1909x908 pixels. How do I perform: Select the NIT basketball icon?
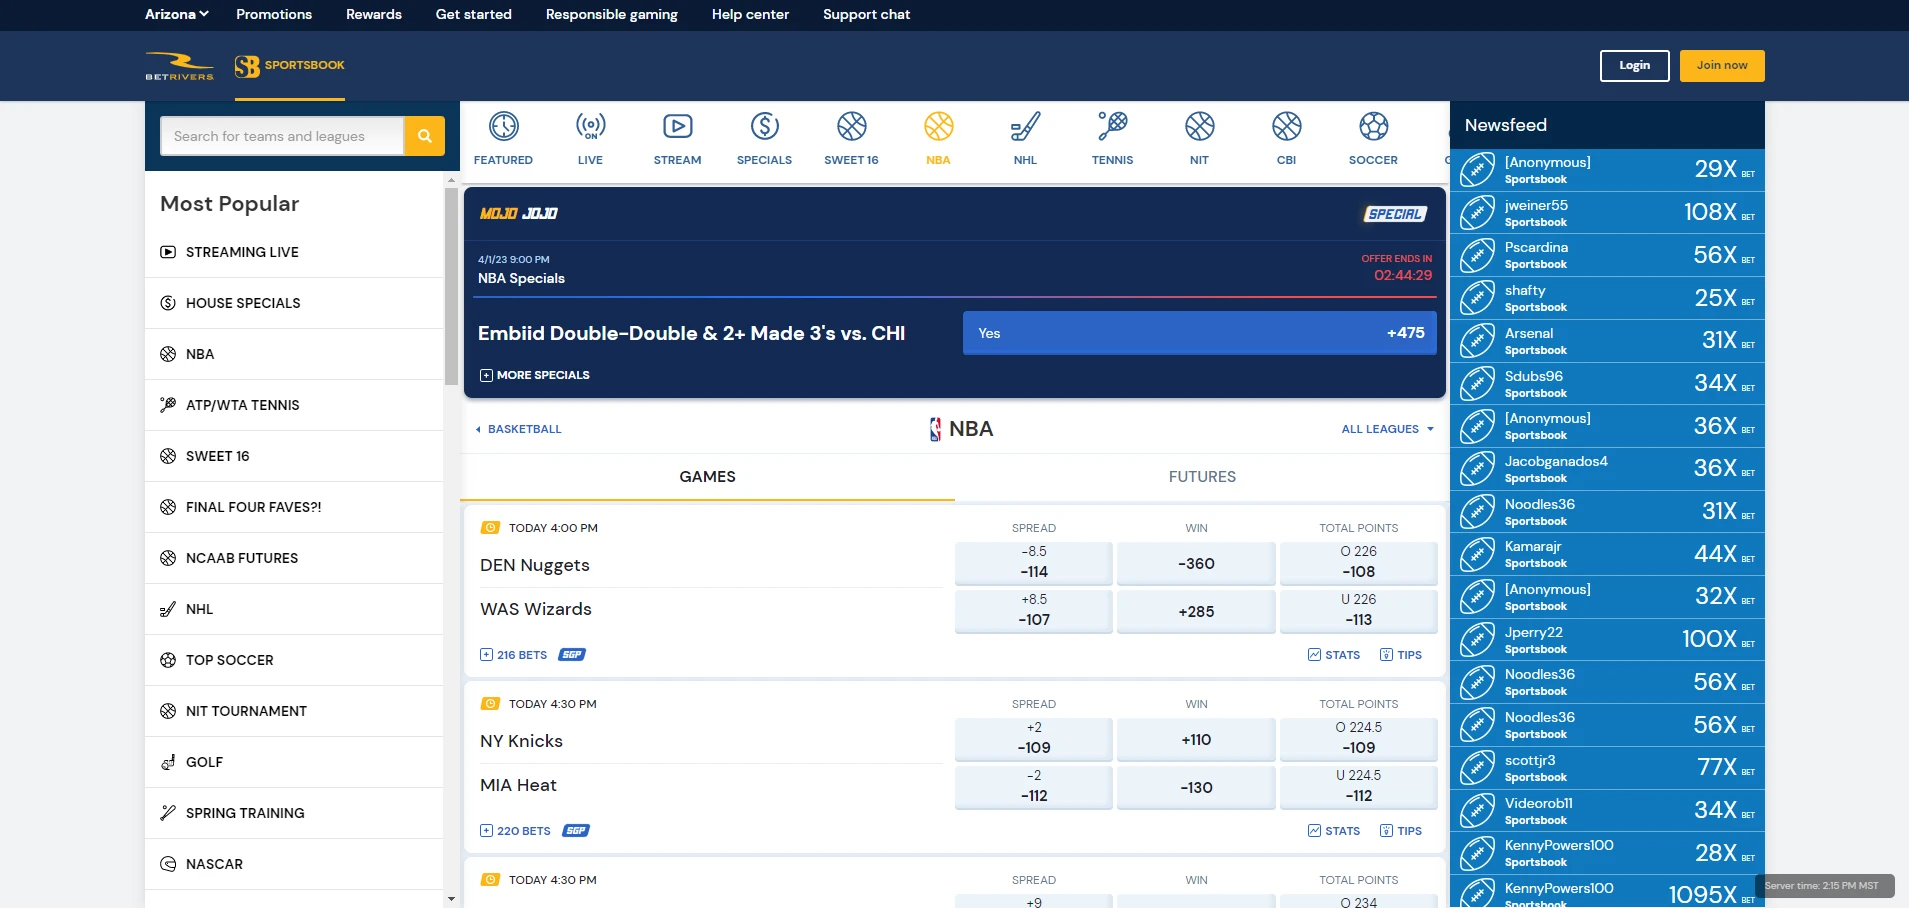[x=1199, y=127]
